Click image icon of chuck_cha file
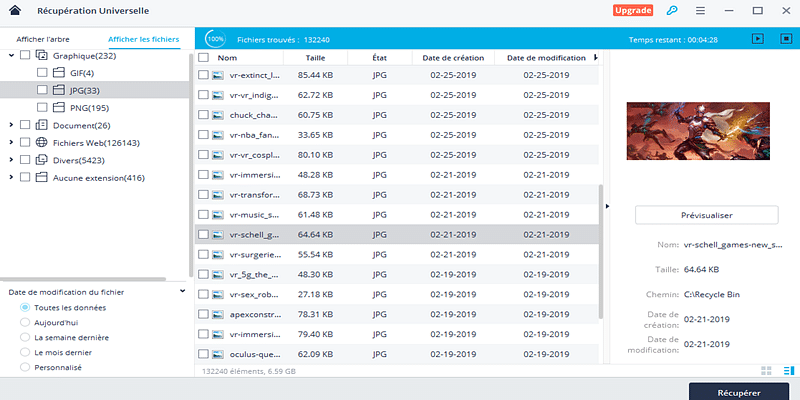 click(218, 115)
